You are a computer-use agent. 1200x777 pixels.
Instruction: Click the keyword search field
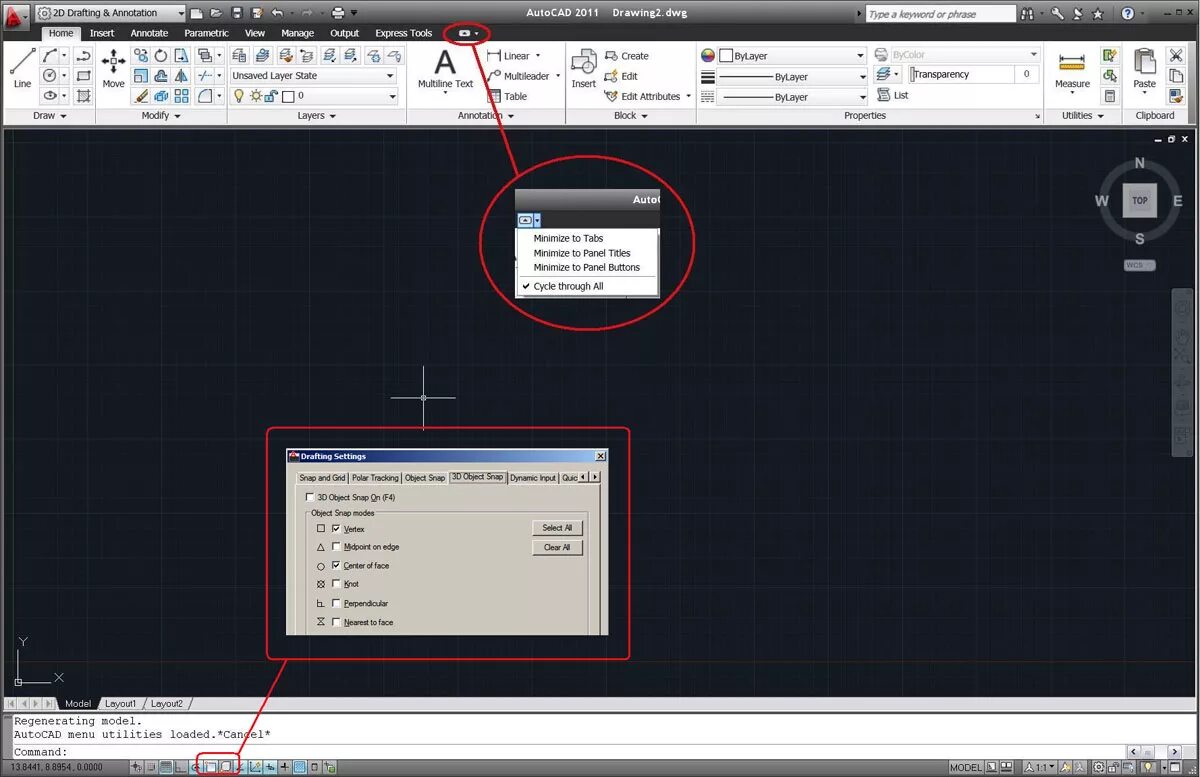pyautogui.click(x=940, y=14)
